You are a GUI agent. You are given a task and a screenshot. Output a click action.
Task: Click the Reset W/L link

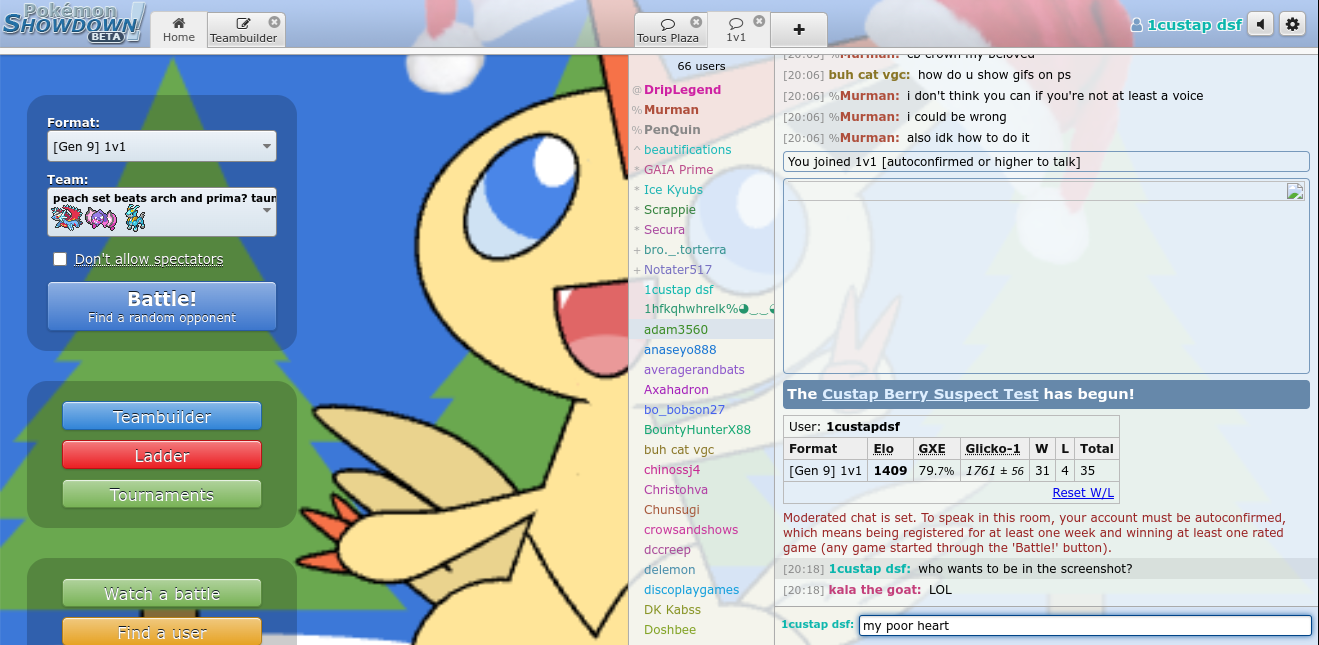tap(1083, 493)
